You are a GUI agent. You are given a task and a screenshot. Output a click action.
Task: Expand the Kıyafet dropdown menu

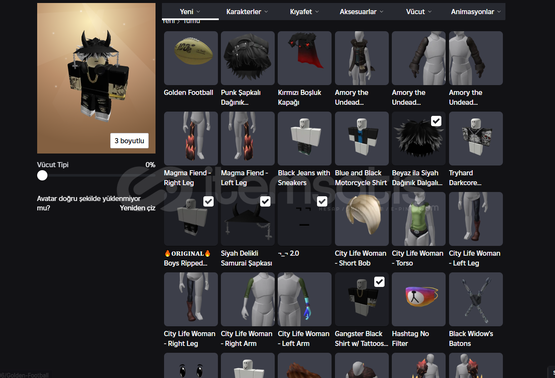point(304,12)
